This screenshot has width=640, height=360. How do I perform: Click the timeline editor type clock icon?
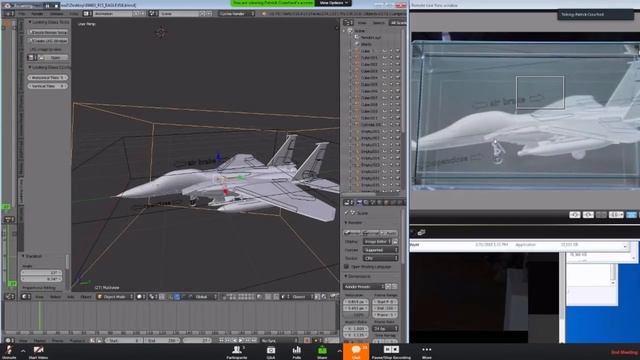coord(8,340)
